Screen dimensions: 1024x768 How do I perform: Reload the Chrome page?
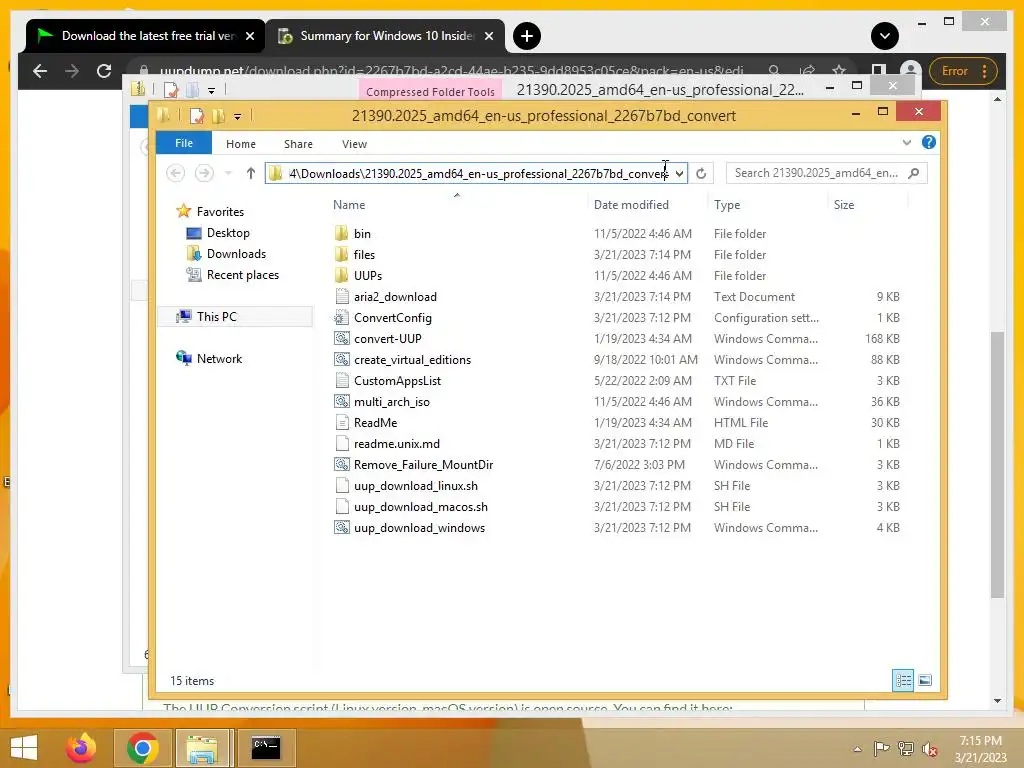(x=104, y=71)
